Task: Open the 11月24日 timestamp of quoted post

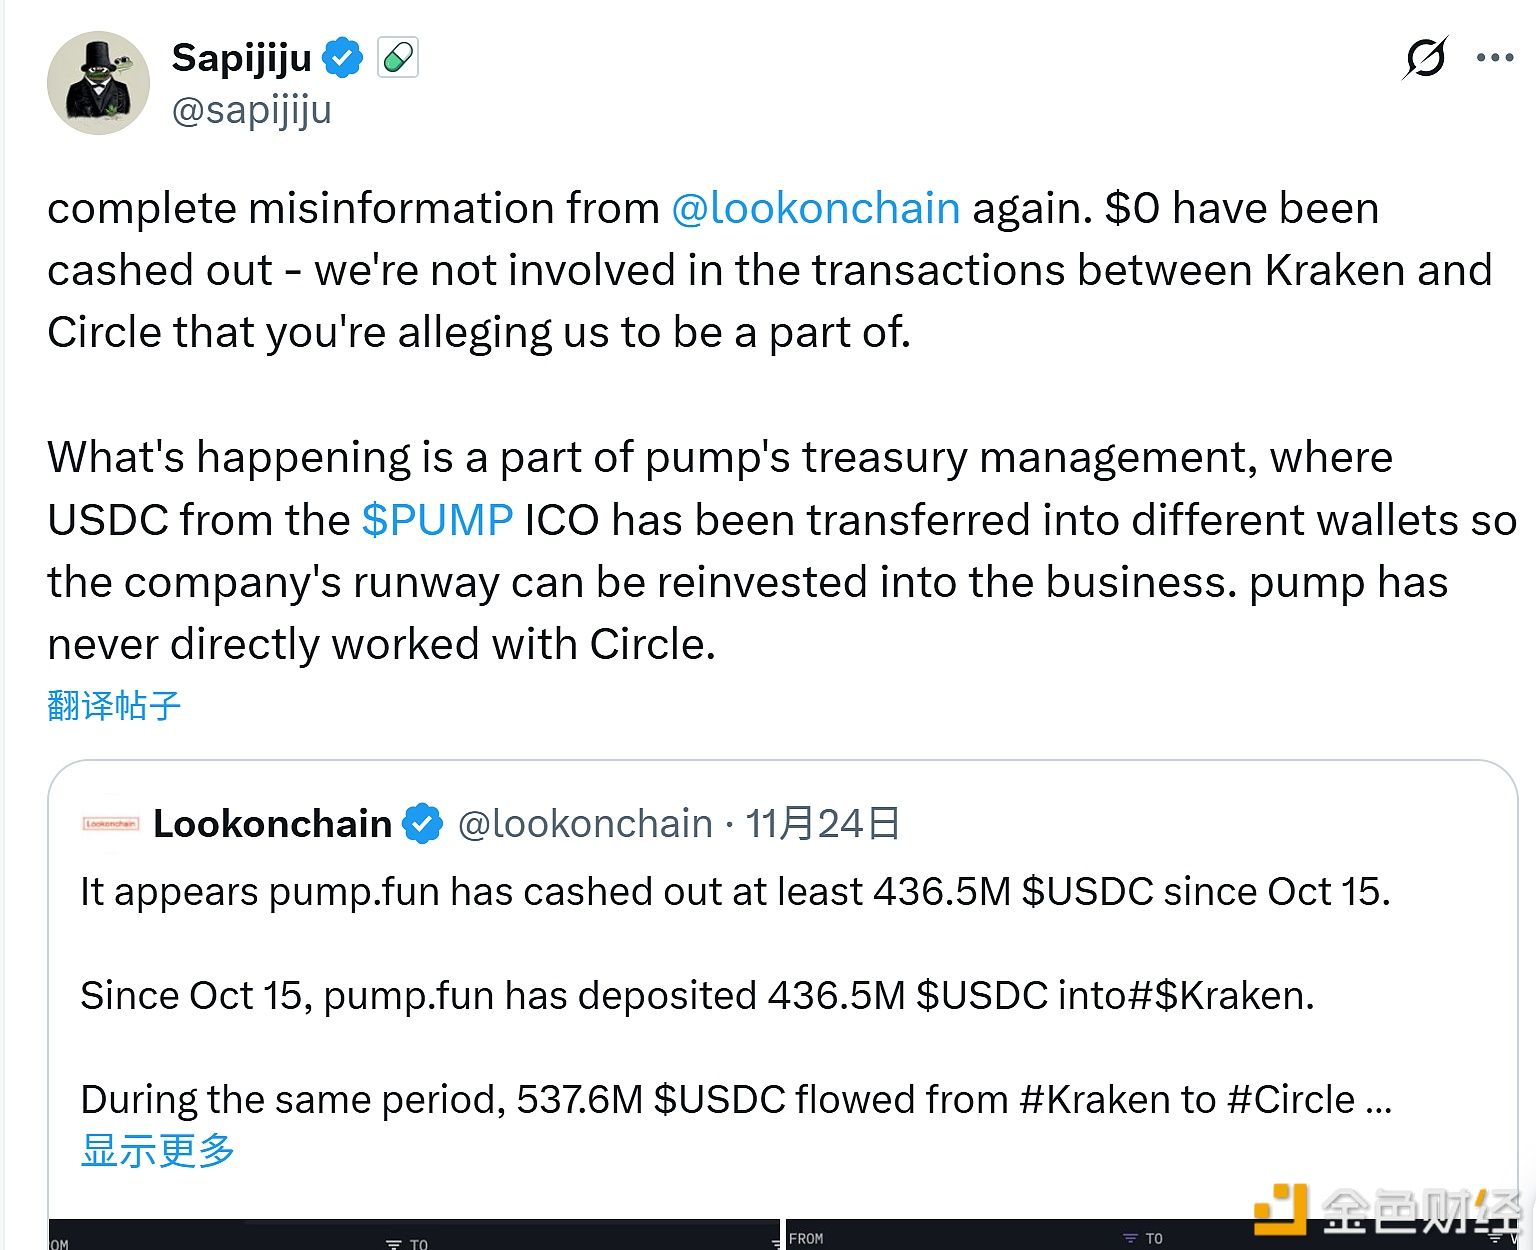Action: tap(822, 824)
